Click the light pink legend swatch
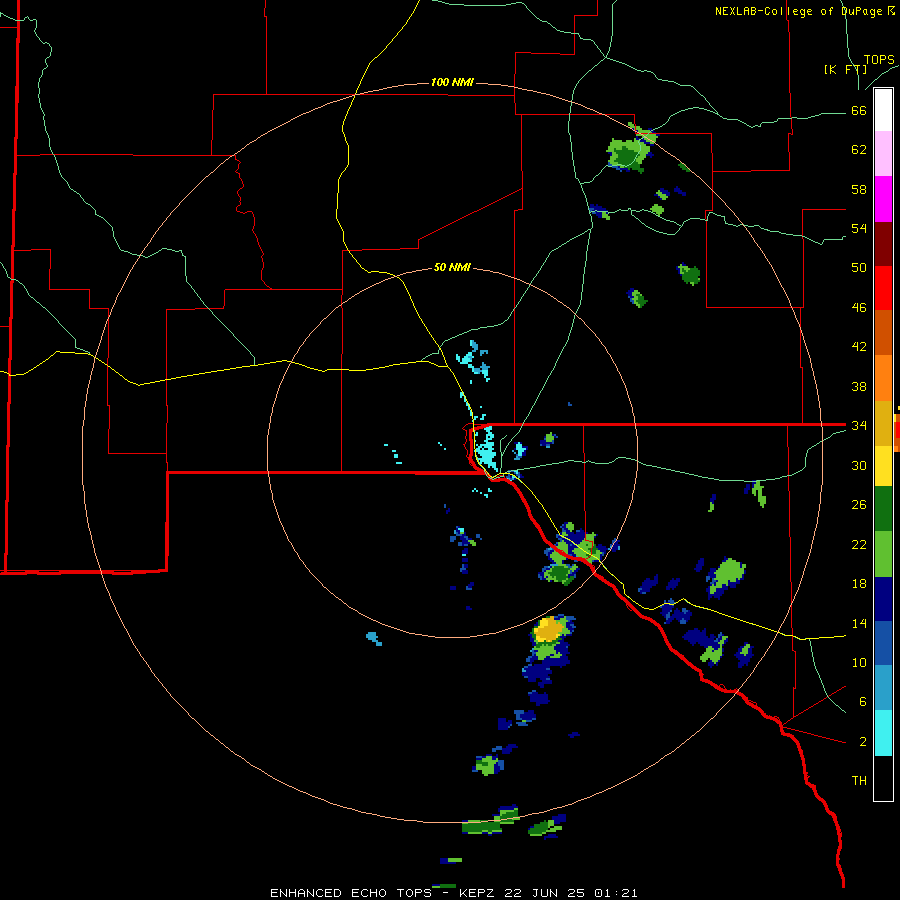This screenshot has width=900, height=900. [x=883, y=154]
